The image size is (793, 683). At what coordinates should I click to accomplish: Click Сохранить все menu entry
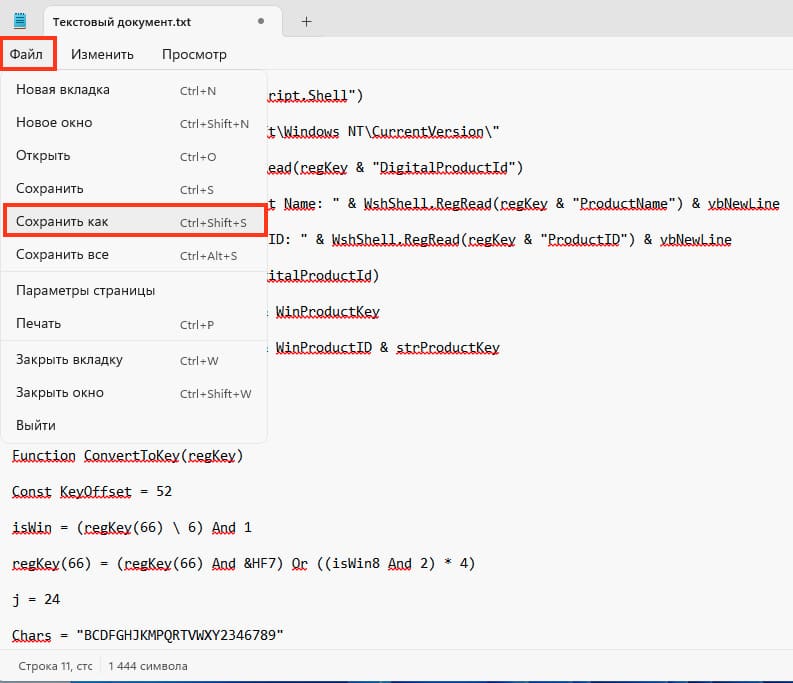coord(62,255)
